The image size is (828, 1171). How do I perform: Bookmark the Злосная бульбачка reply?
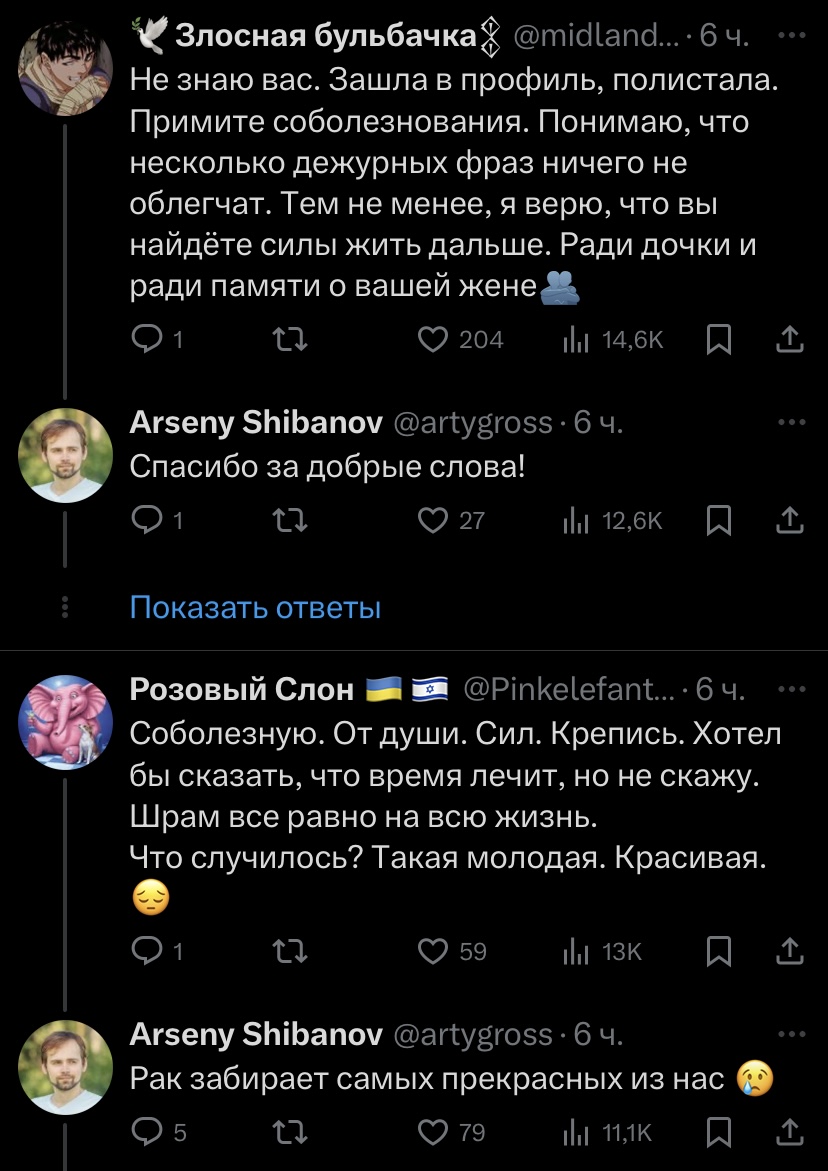tap(718, 340)
